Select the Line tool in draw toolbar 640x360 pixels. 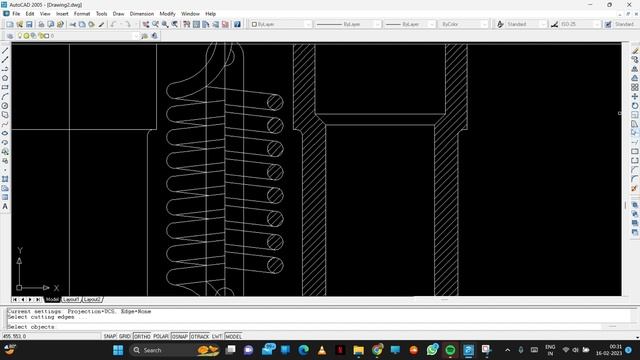(x=5, y=51)
